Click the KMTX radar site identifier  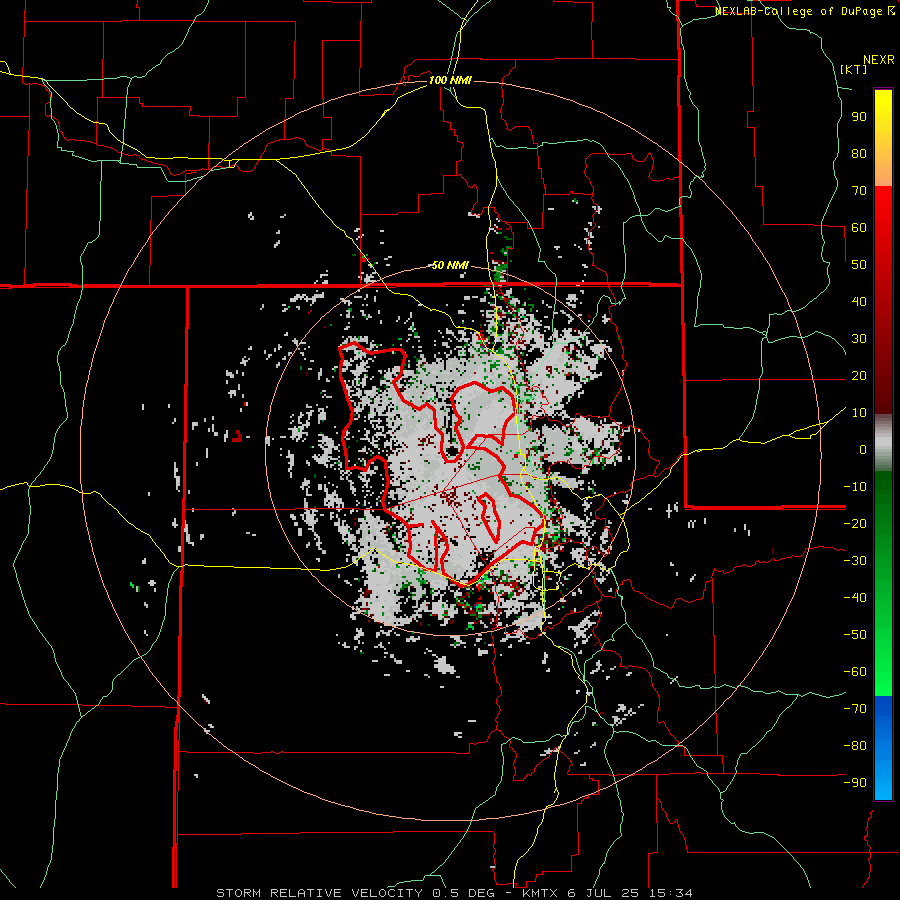541,893
